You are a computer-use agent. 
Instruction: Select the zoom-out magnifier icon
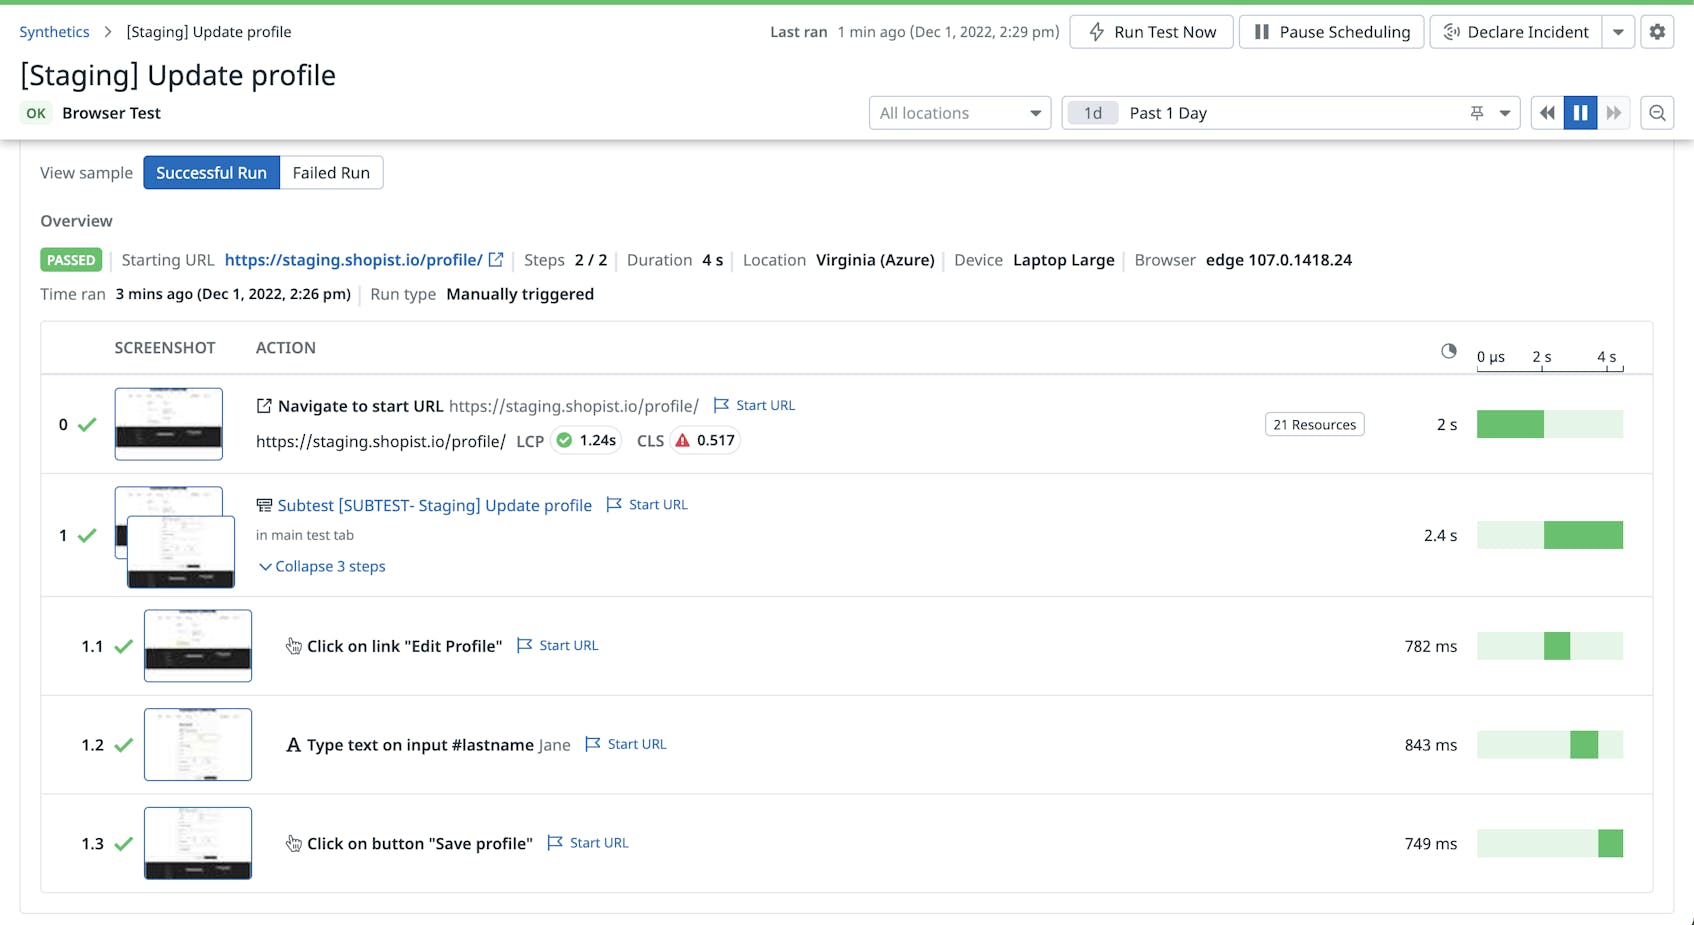tap(1657, 112)
